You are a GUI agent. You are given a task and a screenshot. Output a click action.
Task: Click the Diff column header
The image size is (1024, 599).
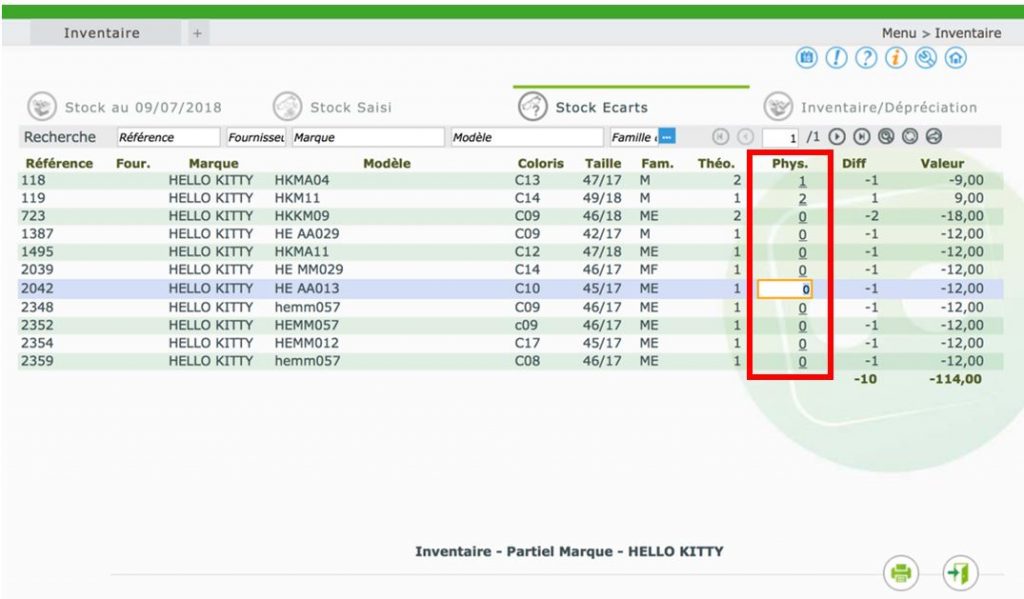(854, 163)
